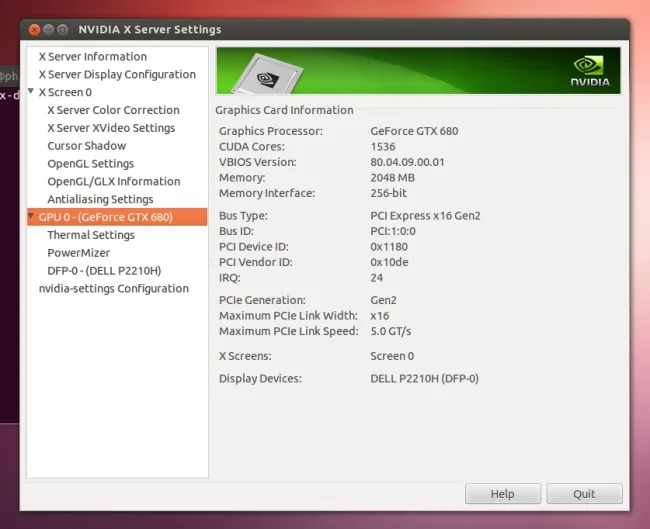Image resolution: width=650 pixels, height=529 pixels.
Task: Click the CUDA Cores: label
Action: (x=252, y=146)
